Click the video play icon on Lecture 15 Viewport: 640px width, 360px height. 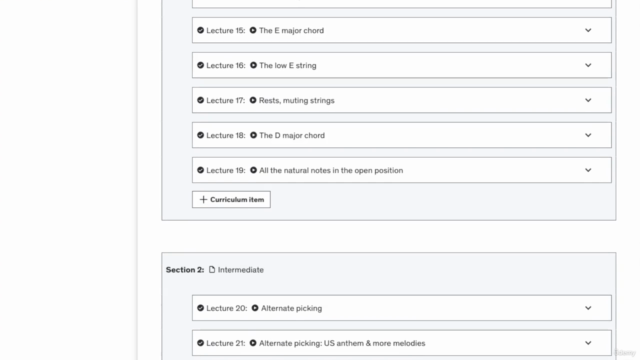click(x=253, y=30)
